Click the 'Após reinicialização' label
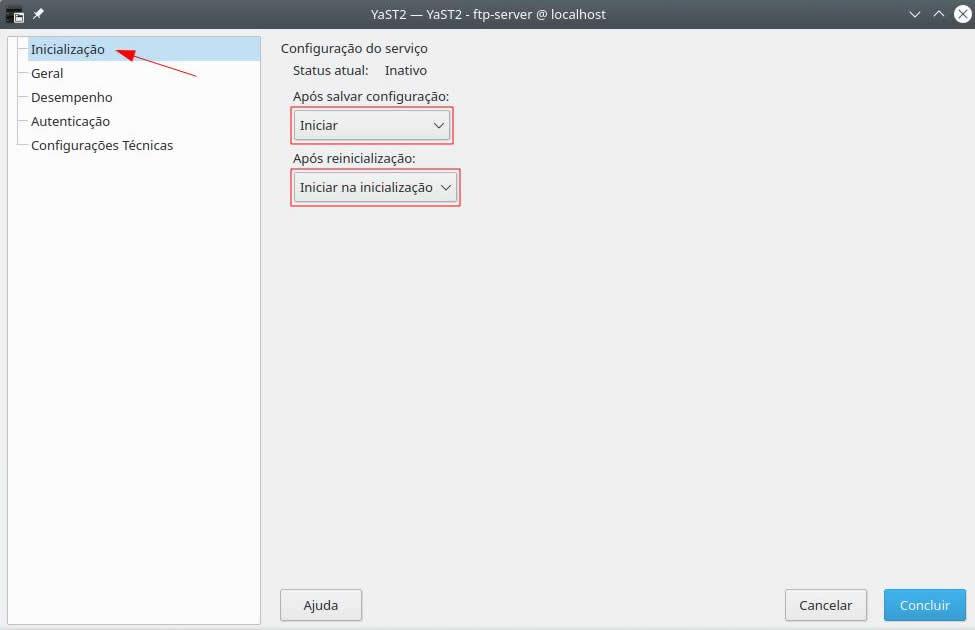975x630 pixels. pyautogui.click(x=354, y=158)
